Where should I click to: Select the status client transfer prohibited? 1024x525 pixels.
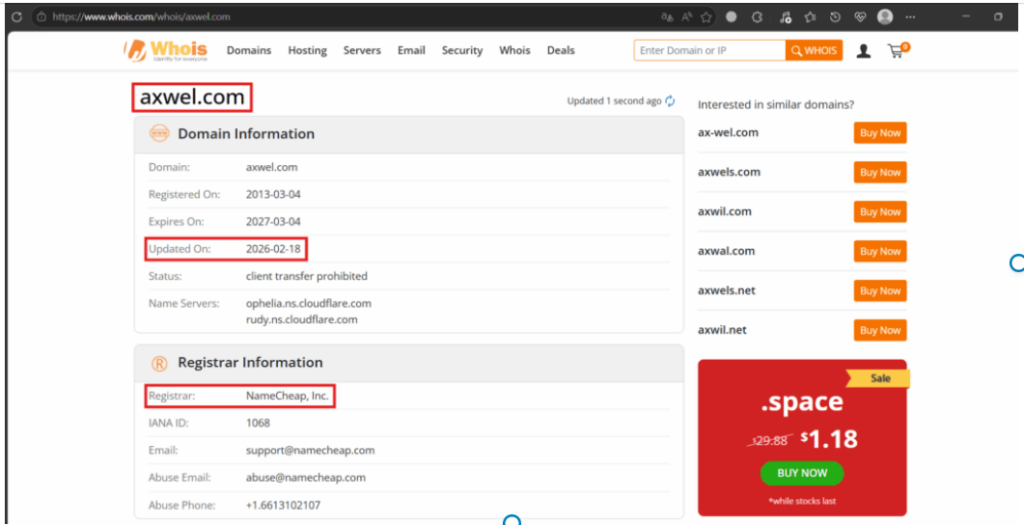(x=307, y=276)
